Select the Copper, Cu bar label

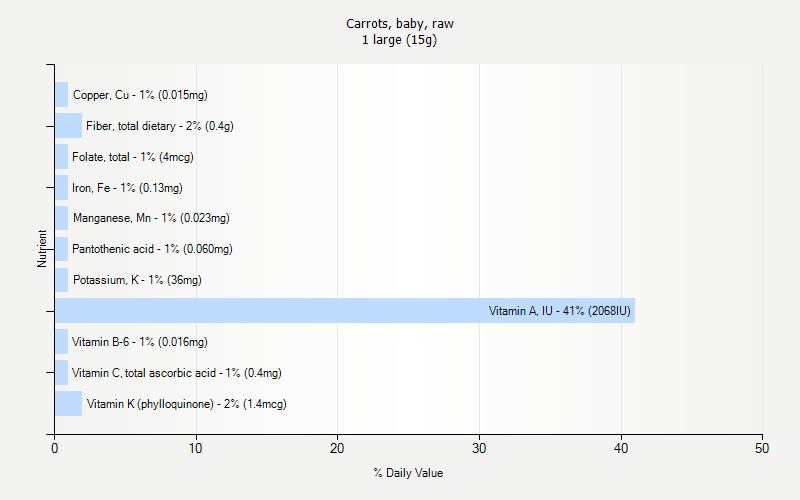(140, 95)
